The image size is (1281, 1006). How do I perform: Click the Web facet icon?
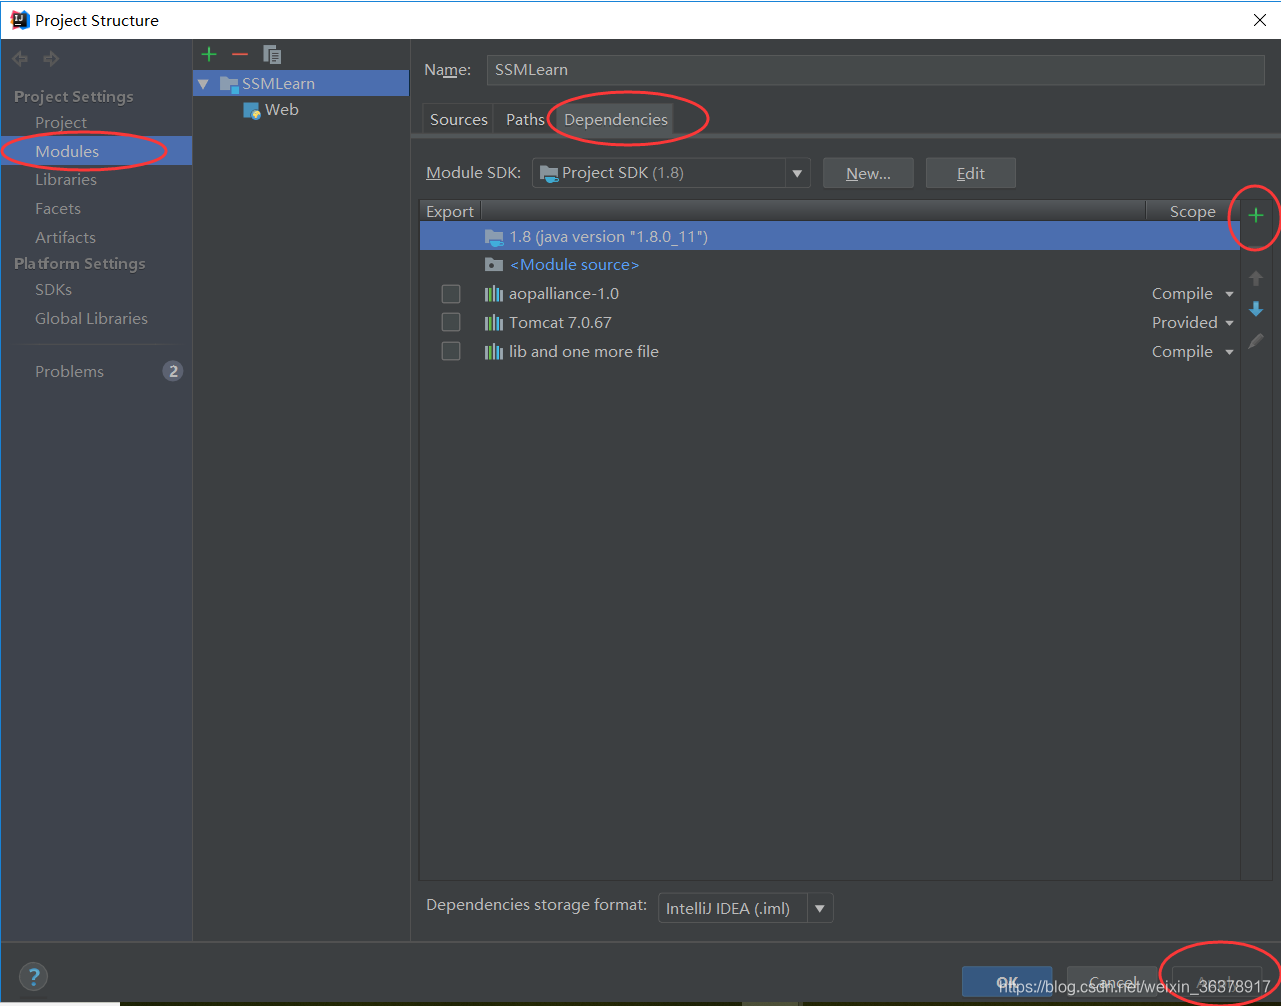click(252, 110)
